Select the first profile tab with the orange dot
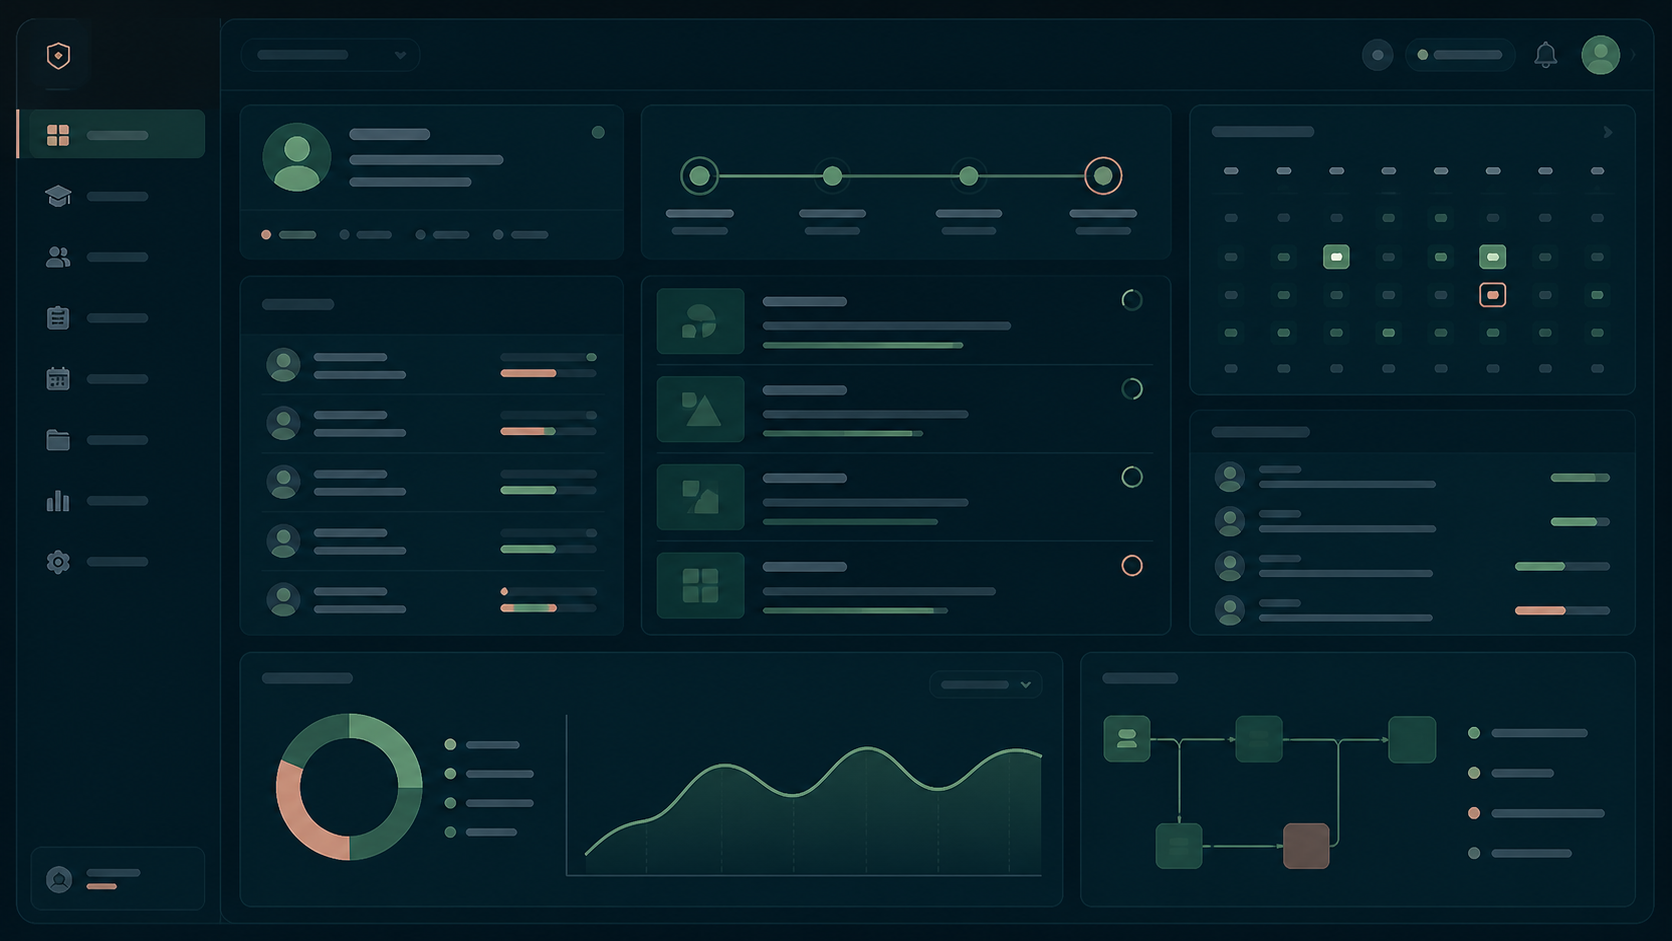 point(288,235)
